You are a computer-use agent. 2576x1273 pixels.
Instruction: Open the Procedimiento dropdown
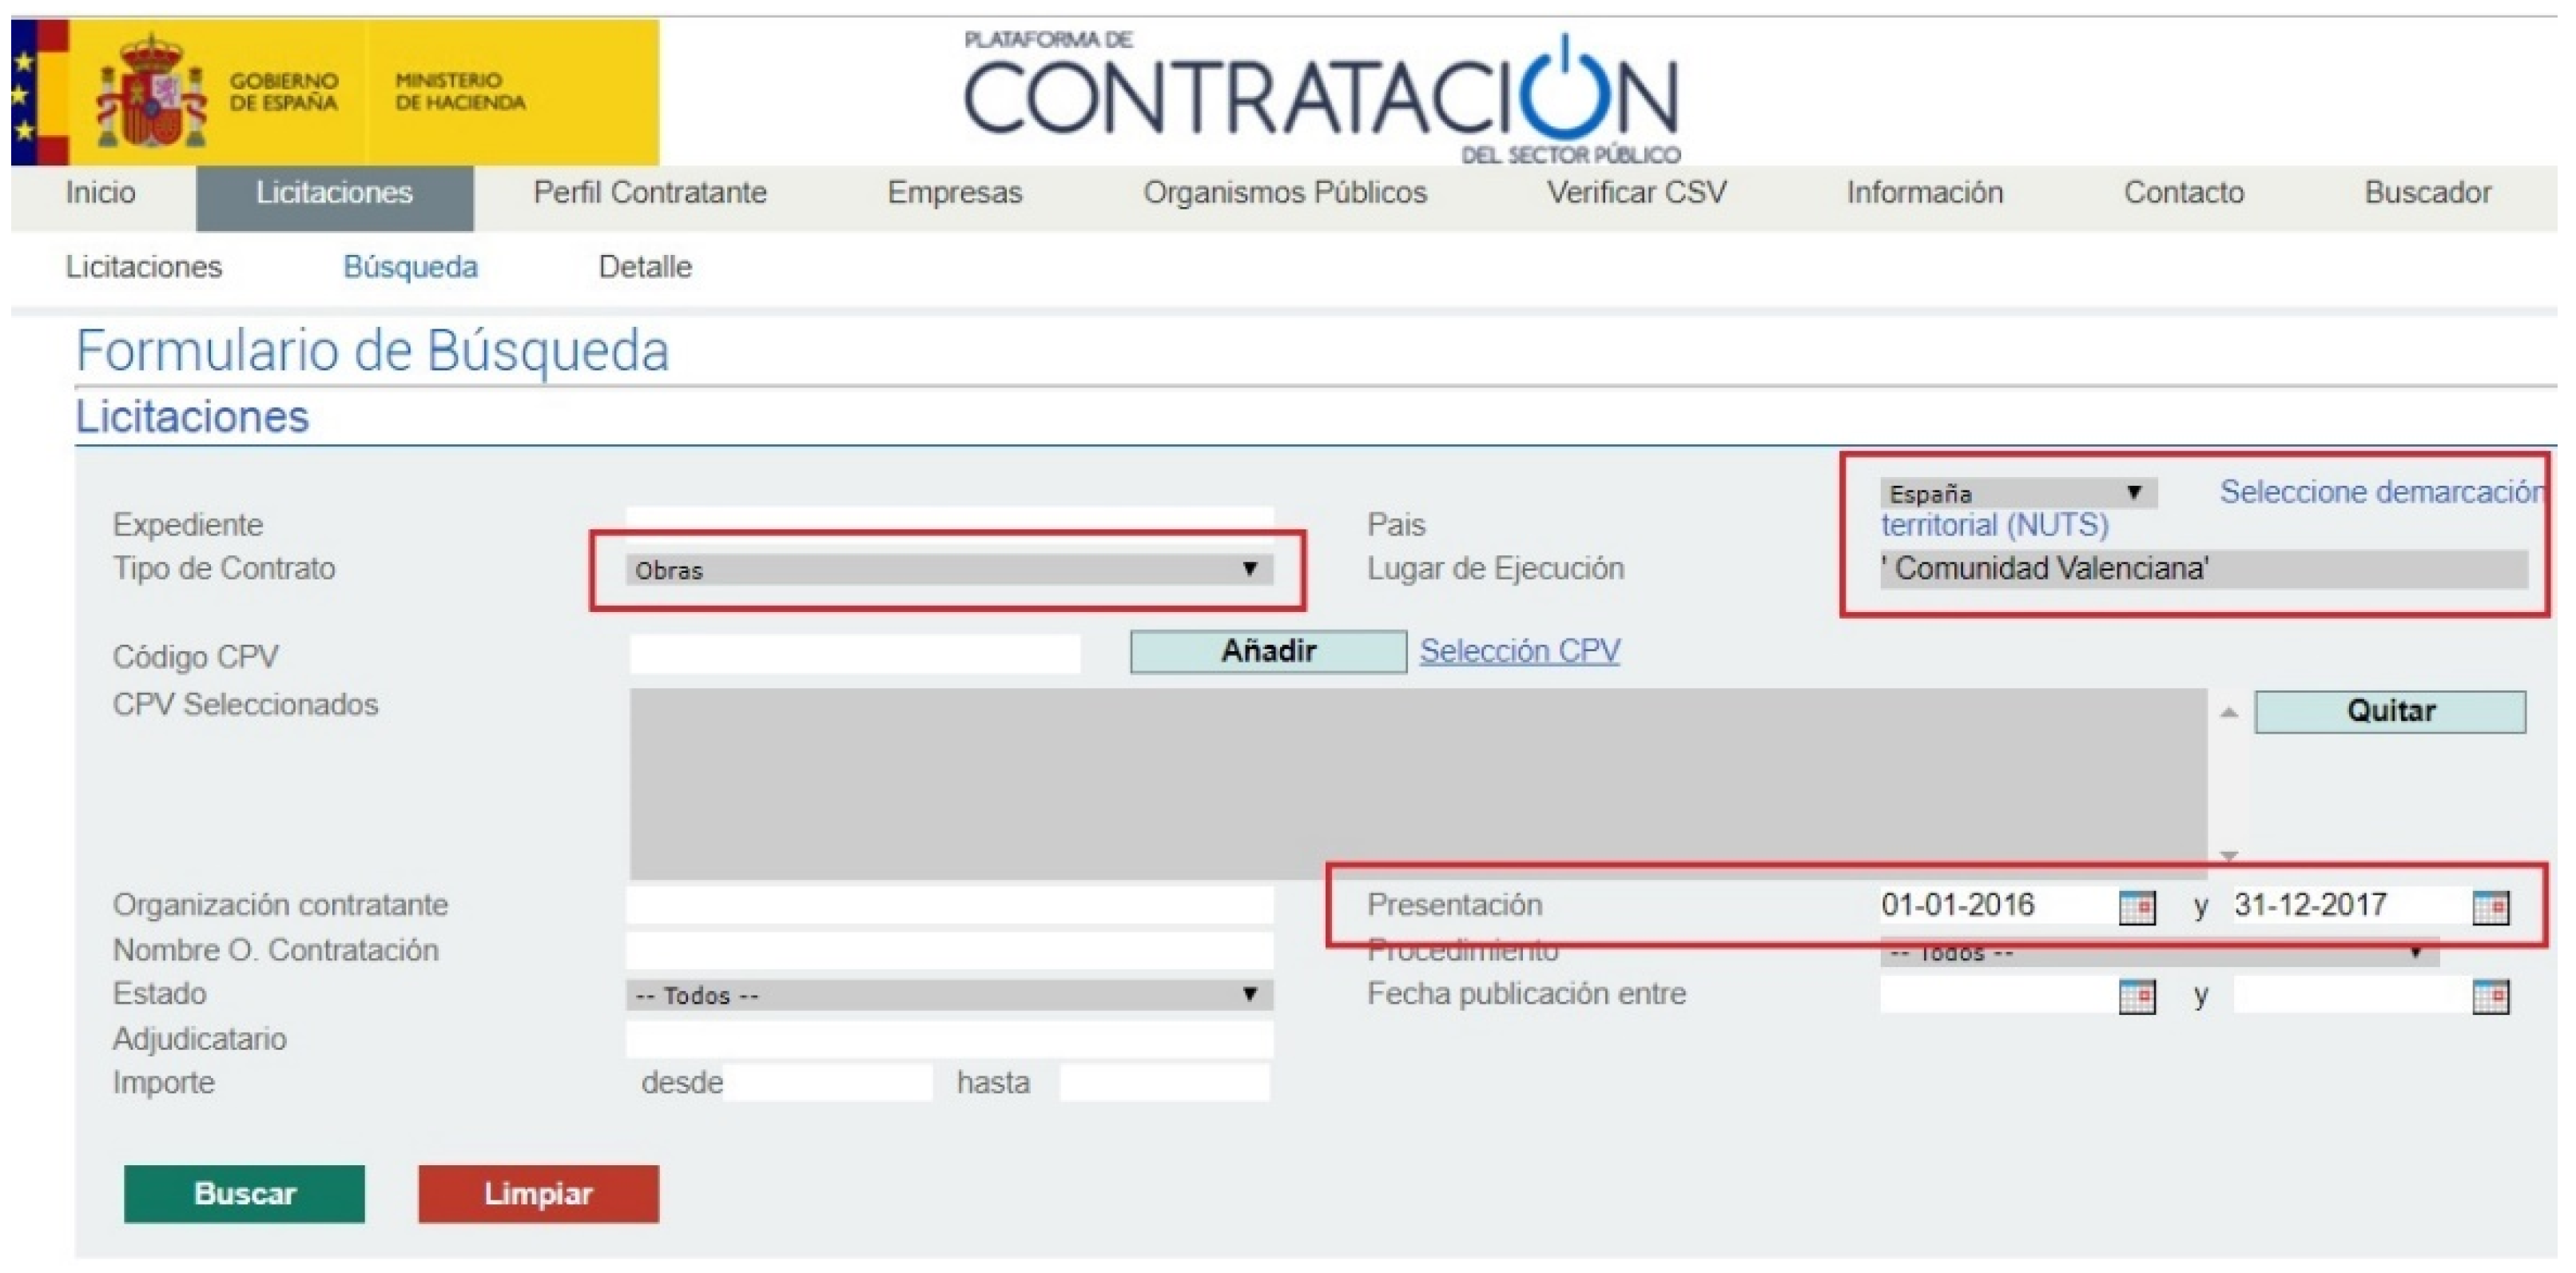pyautogui.click(x=2158, y=952)
